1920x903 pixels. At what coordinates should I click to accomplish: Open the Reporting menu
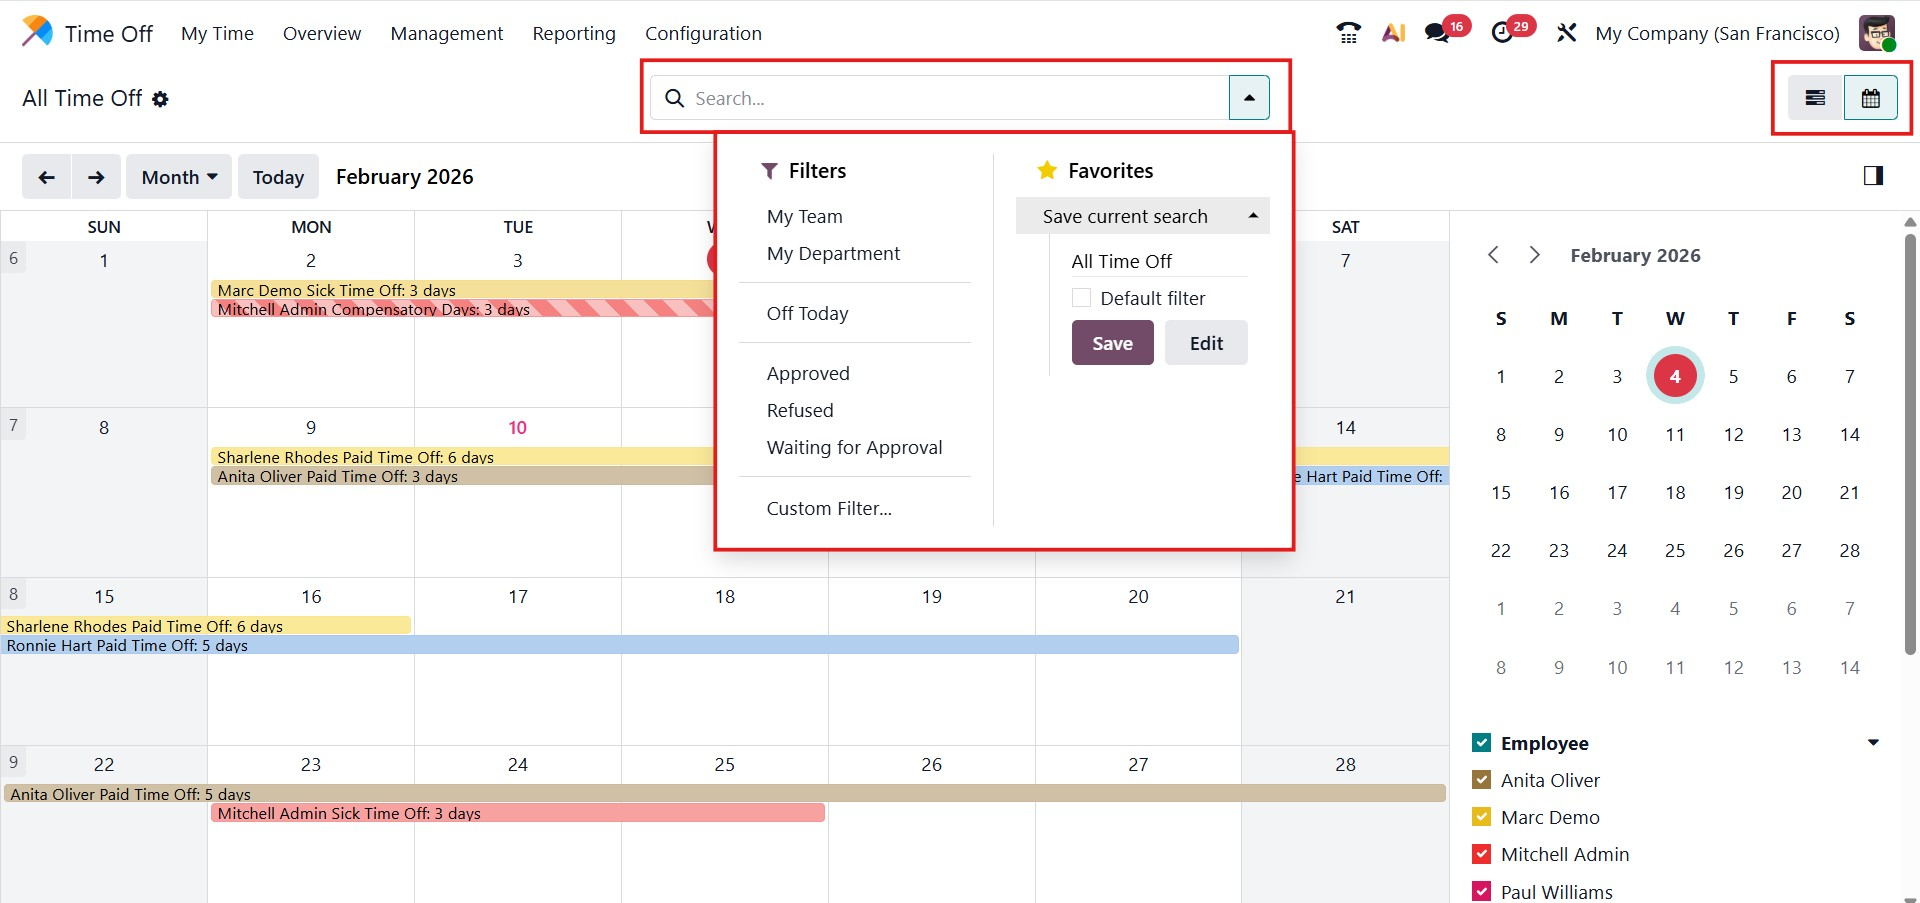click(573, 33)
